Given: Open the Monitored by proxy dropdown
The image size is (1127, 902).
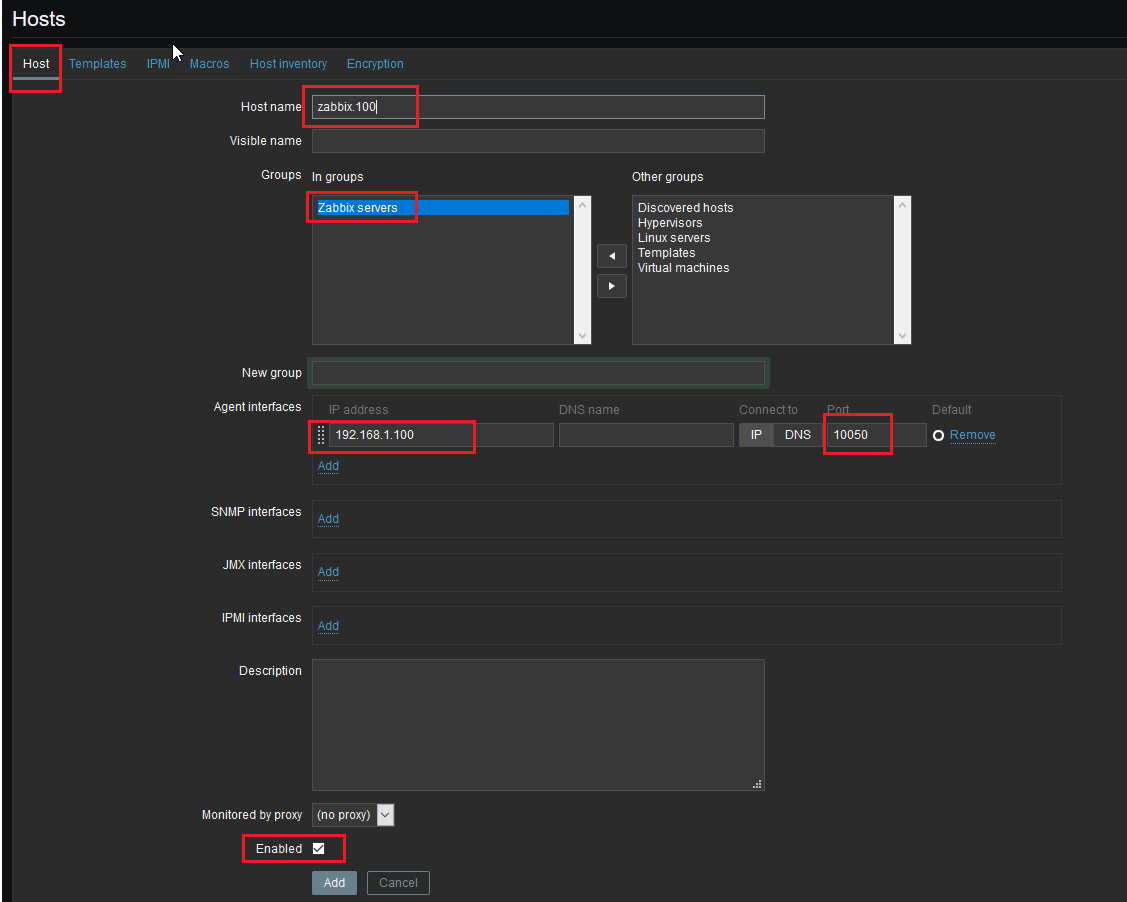Looking at the screenshot, I should 353,815.
